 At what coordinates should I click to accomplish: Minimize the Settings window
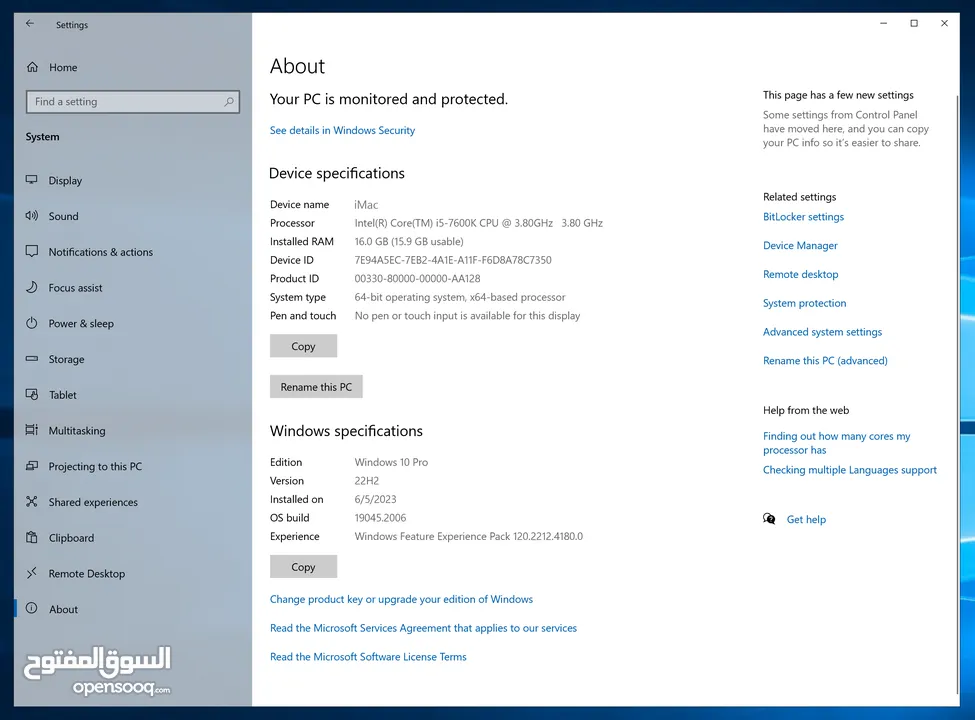point(884,24)
